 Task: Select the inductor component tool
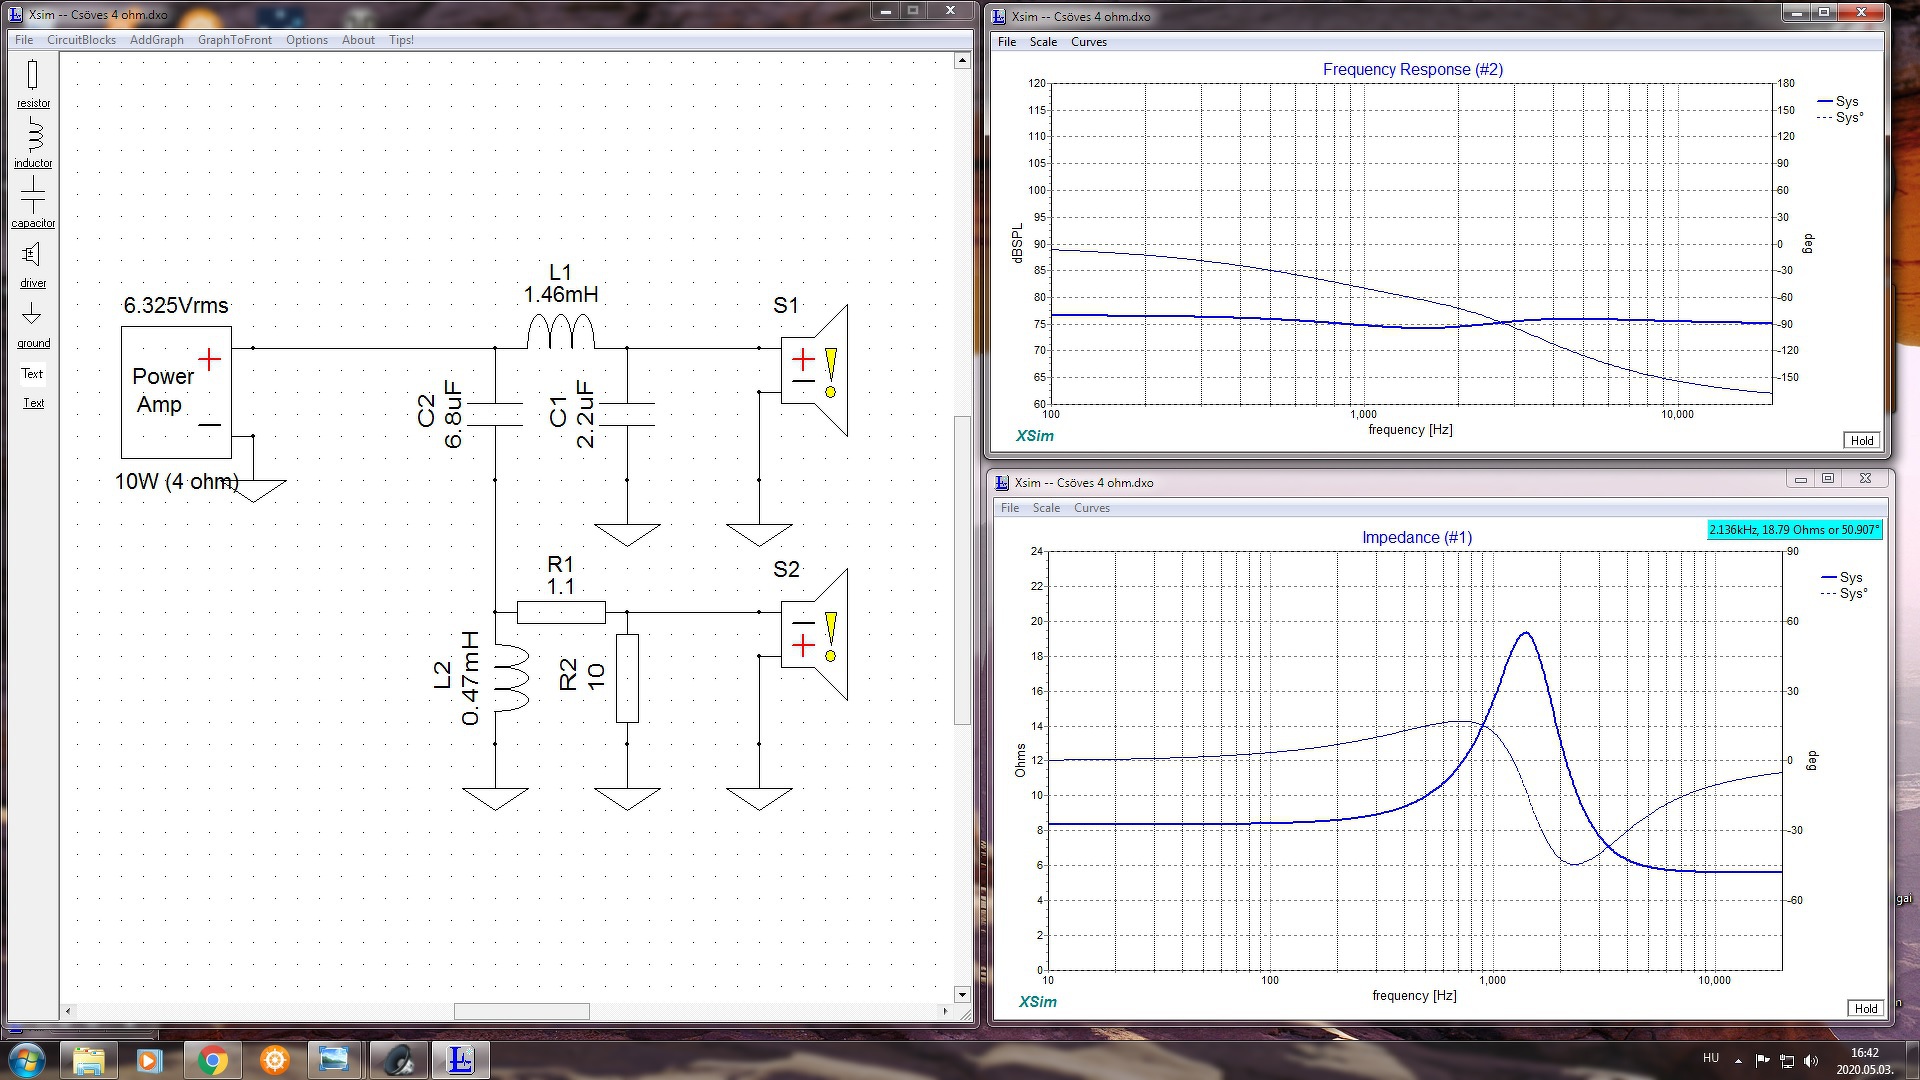tap(32, 136)
